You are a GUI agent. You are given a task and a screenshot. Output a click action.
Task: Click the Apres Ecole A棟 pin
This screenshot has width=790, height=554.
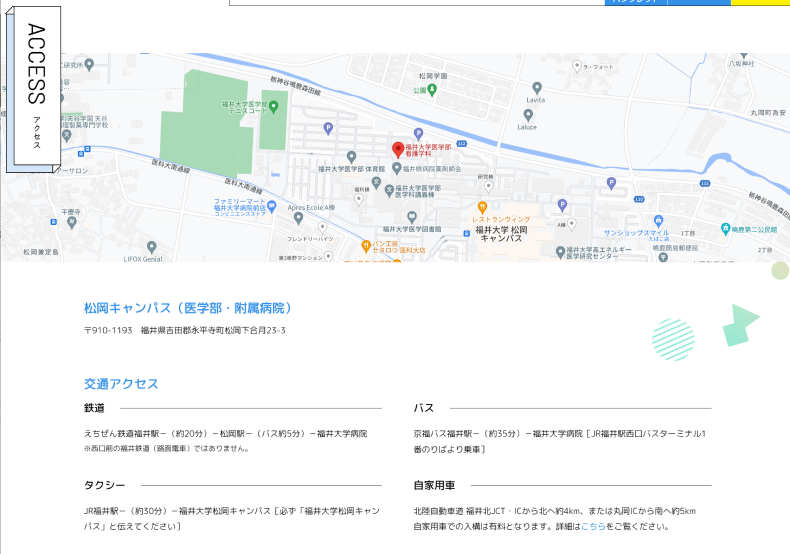(x=298, y=218)
